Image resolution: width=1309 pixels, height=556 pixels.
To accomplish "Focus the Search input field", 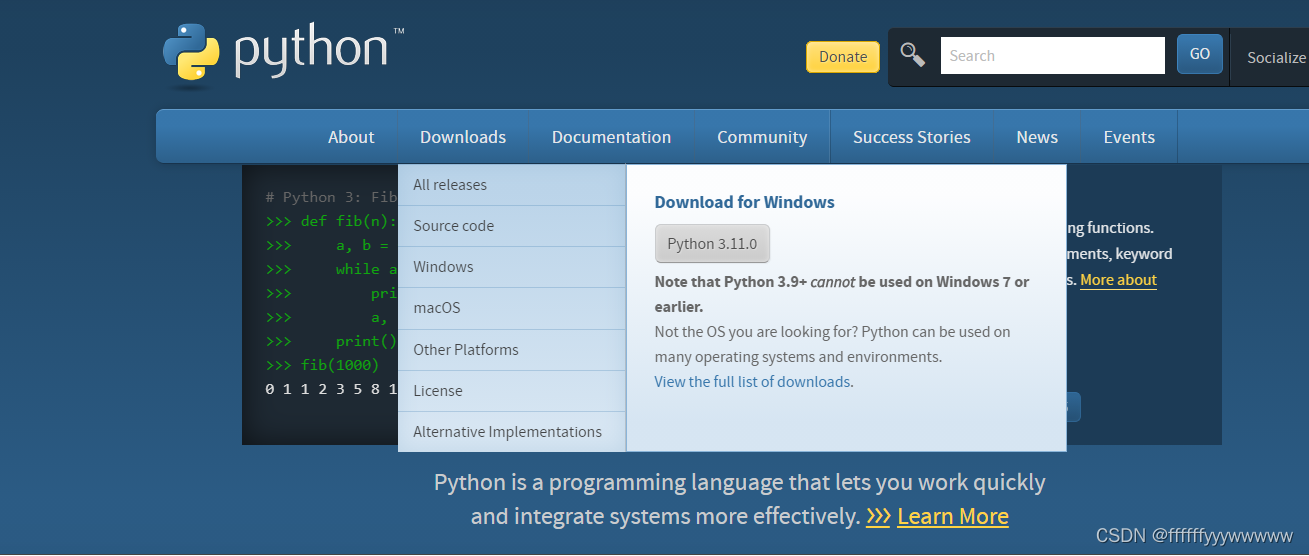I will click(1053, 56).
